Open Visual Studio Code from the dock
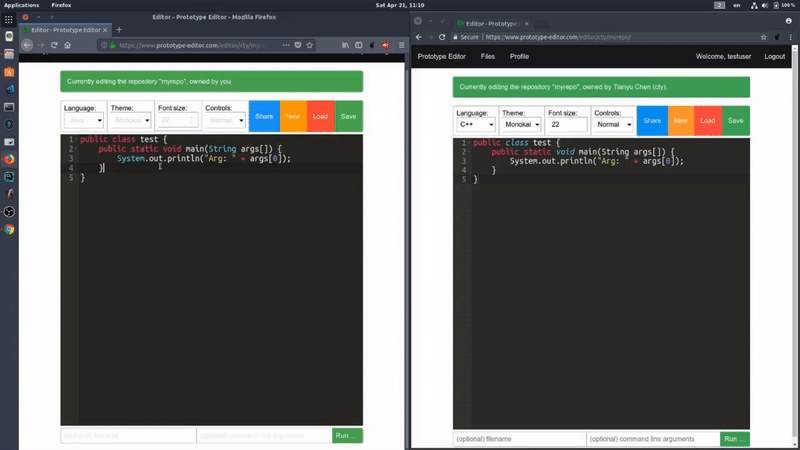The image size is (800, 450). tap(9, 89)
